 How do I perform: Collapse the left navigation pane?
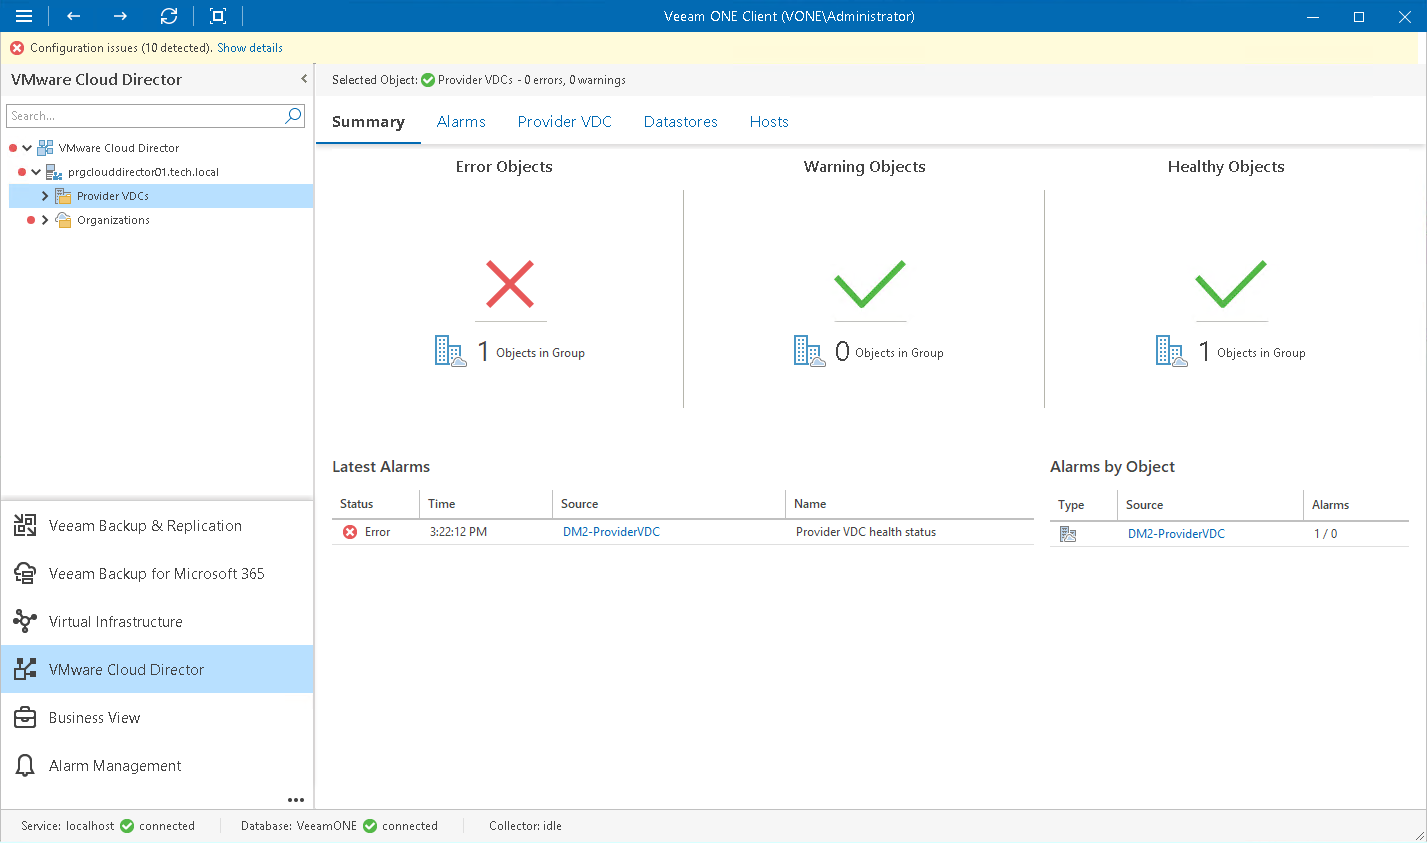304,79
